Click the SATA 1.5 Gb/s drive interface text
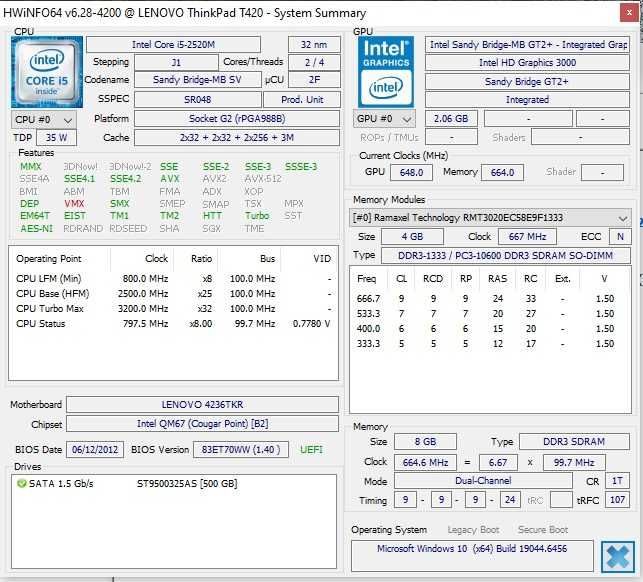Image resolution: width=643 pixels, height=582 pixels. pyautogui.click(x=61, y=484)
